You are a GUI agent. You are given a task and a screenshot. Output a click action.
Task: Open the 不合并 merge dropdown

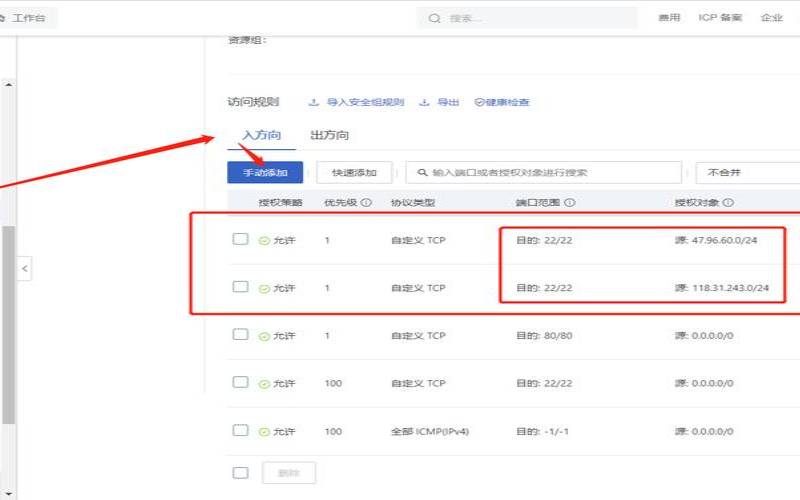click(x=746, y=172)
